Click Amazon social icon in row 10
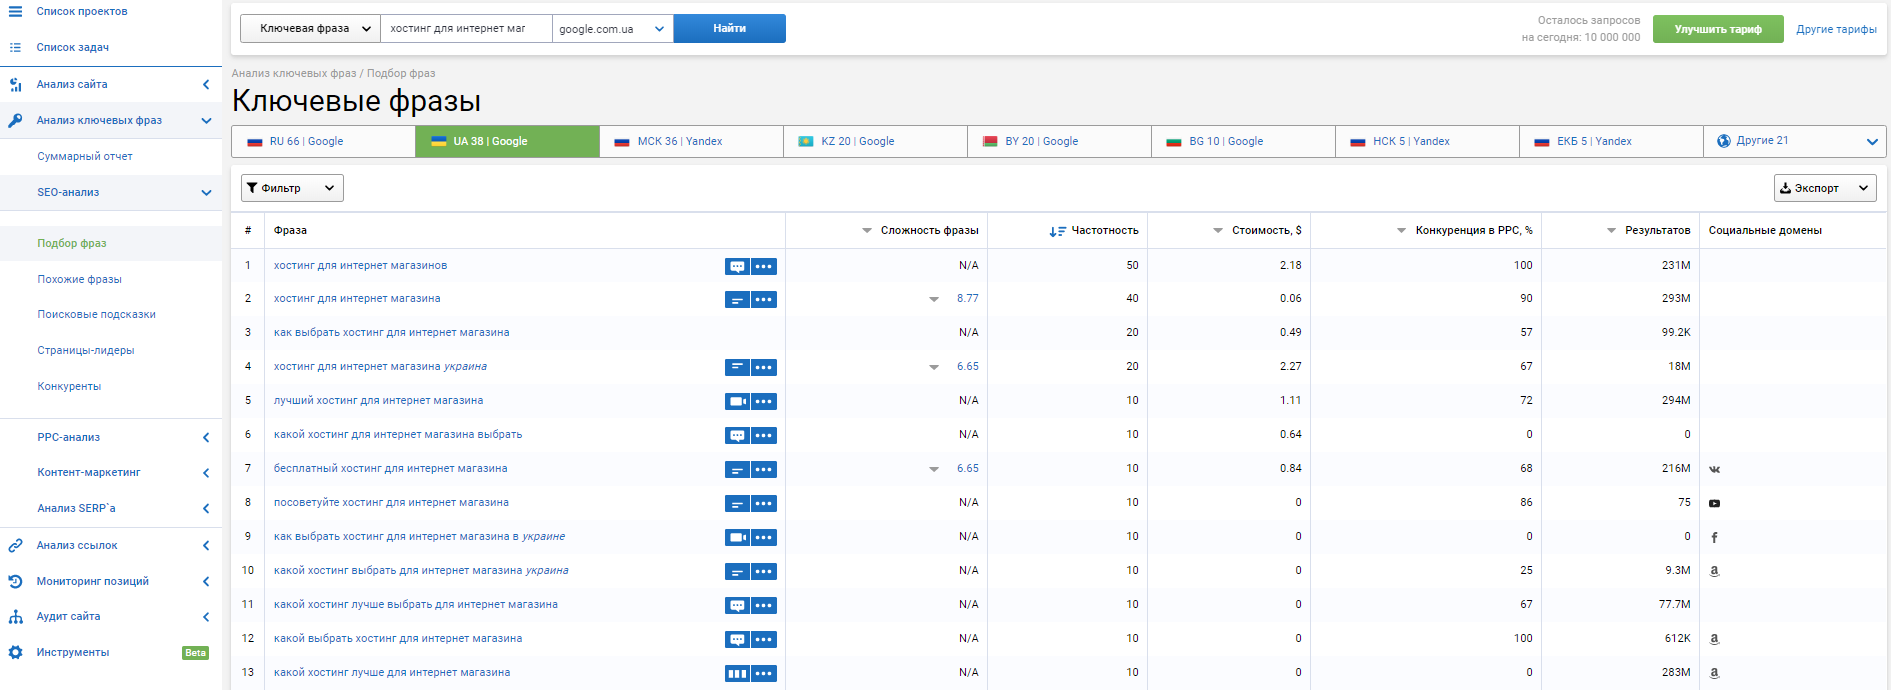Screen dimensions: 1891x690 tap(1714, 571)
